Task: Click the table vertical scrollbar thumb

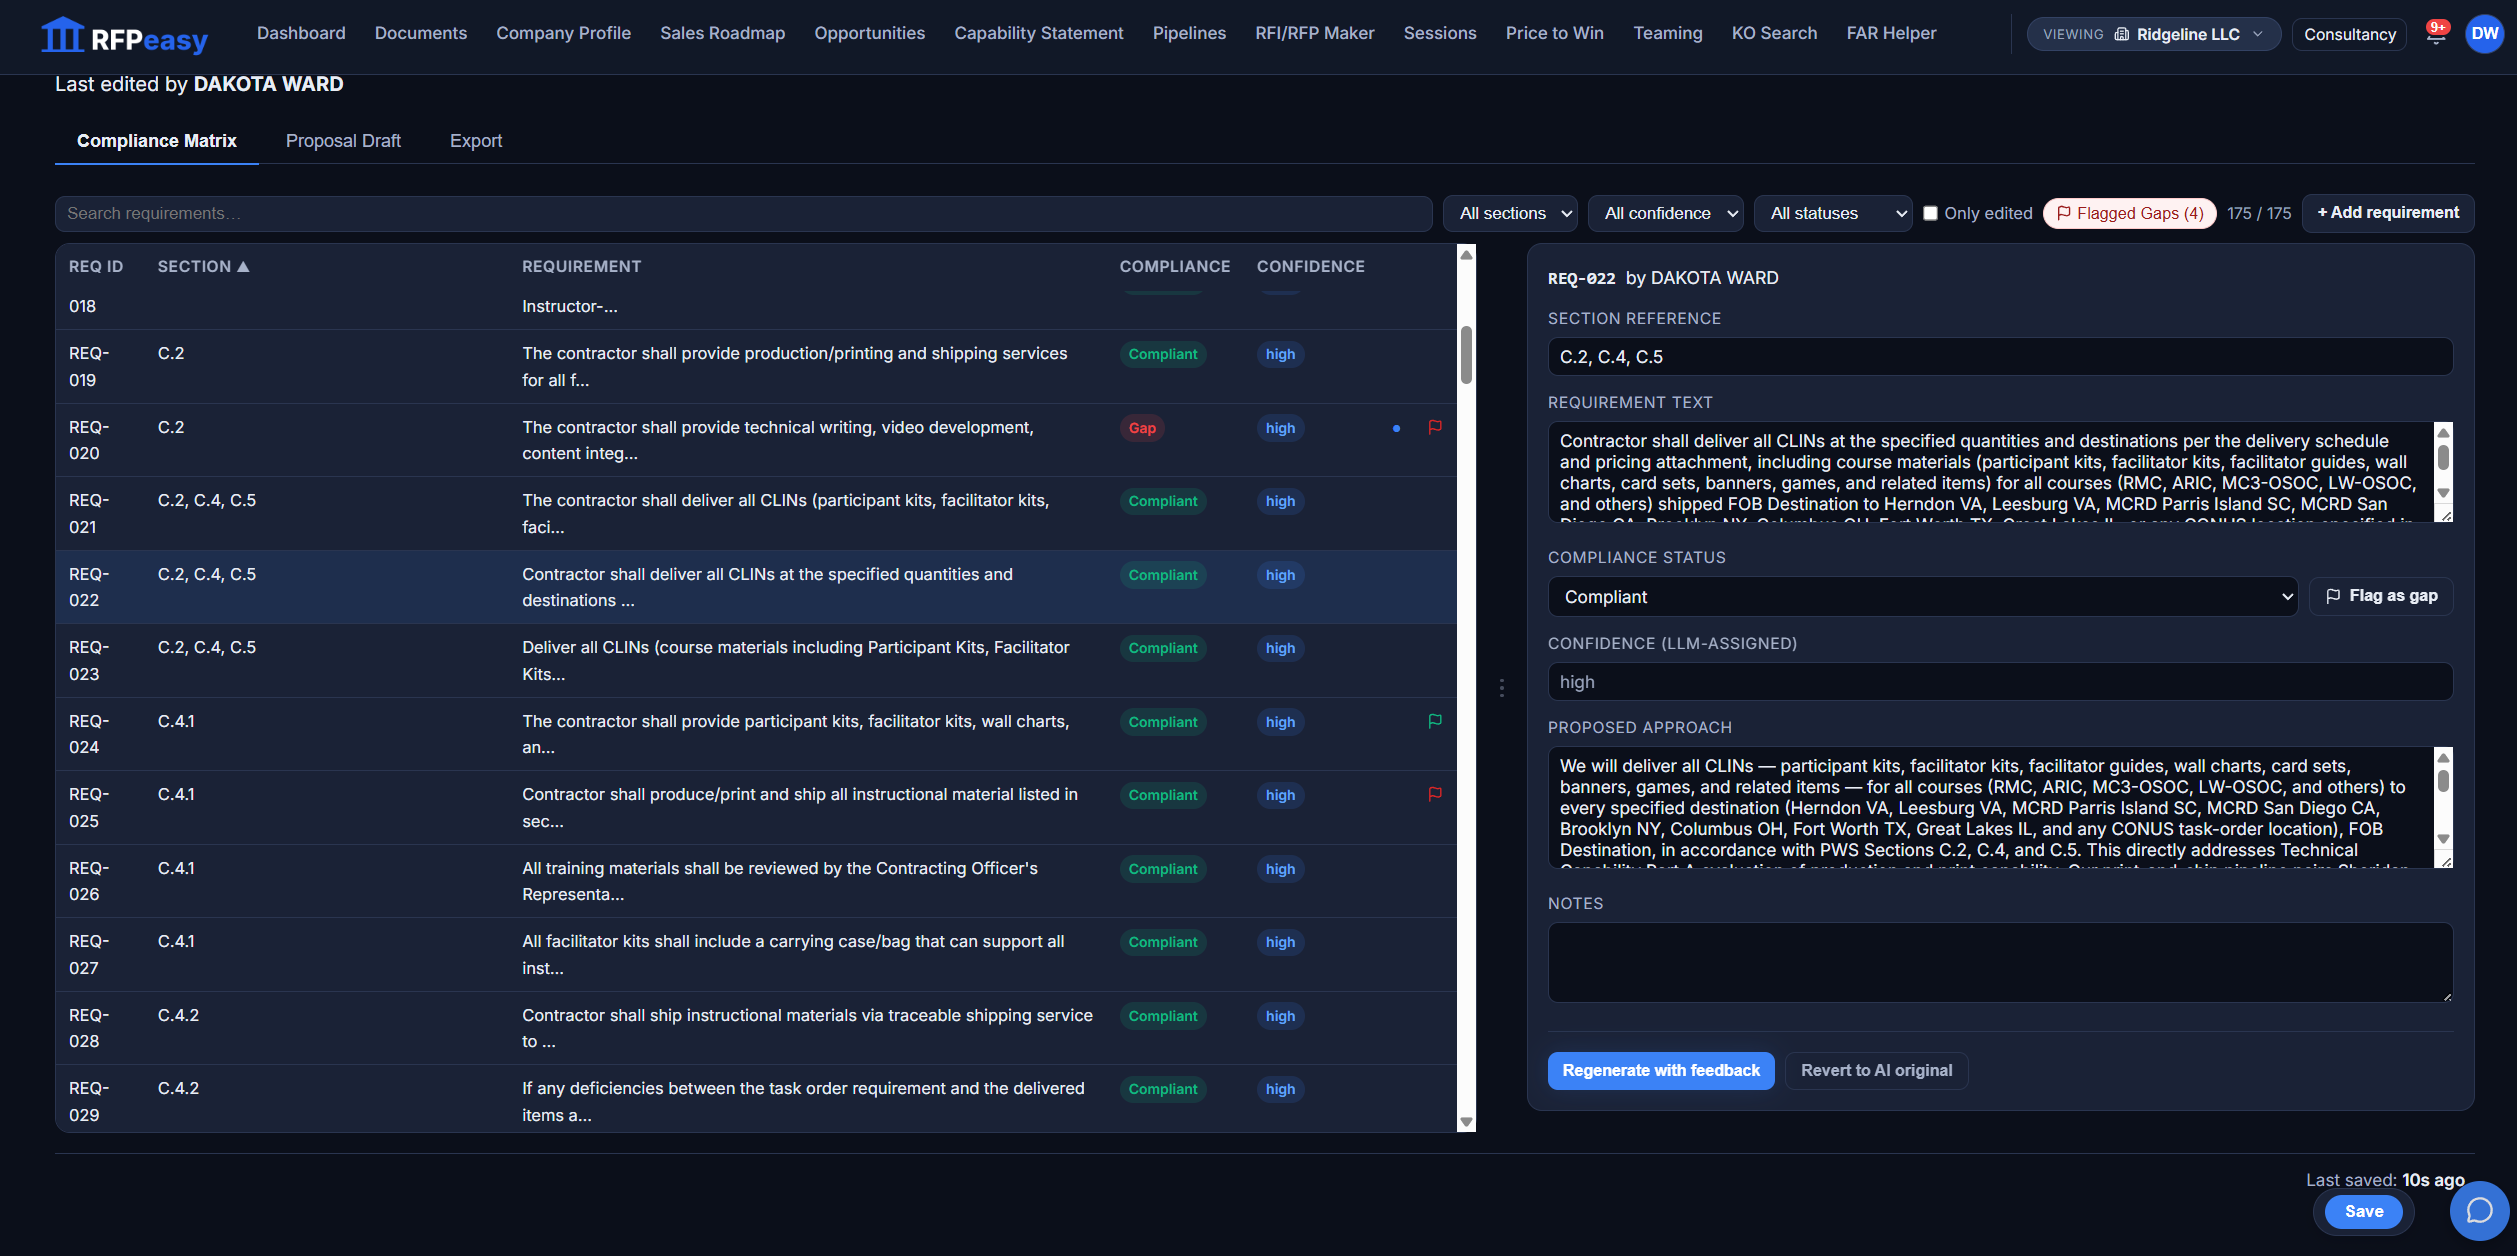Action: 1466,354
